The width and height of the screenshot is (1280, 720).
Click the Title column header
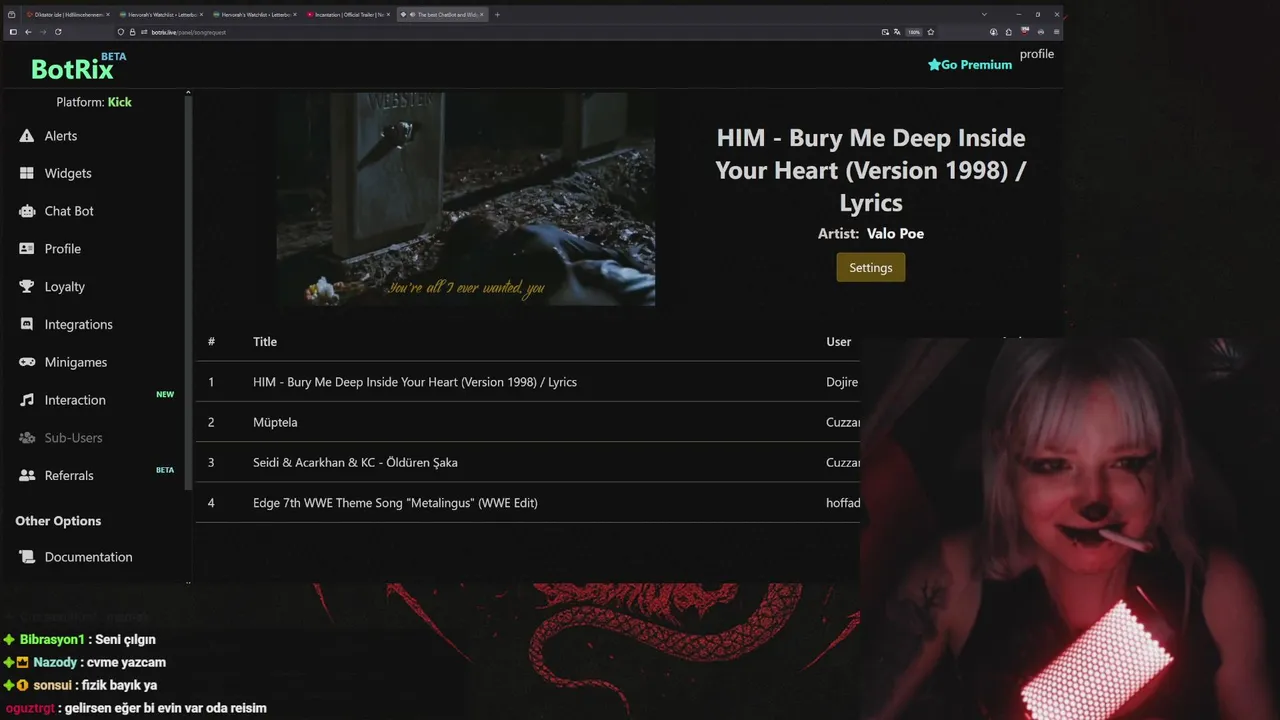point(265,342)
